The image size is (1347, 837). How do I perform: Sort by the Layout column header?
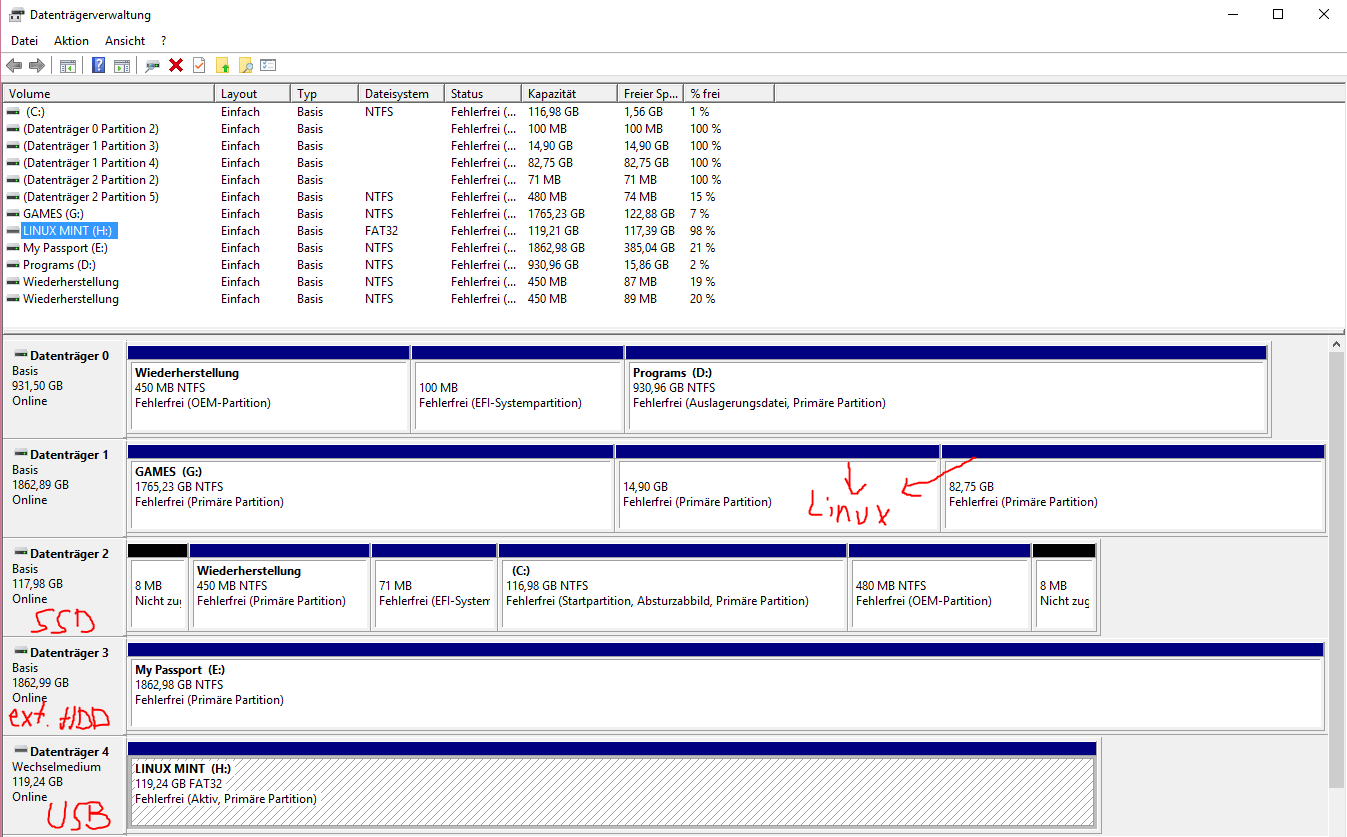(253, 94)
